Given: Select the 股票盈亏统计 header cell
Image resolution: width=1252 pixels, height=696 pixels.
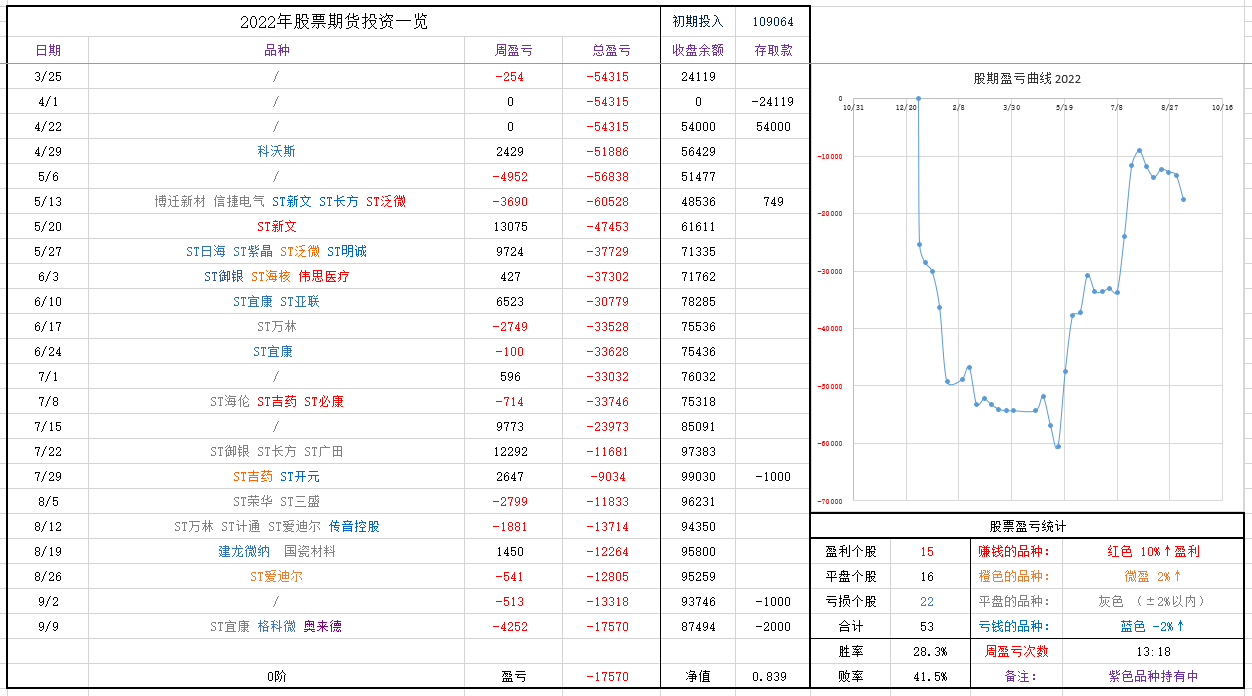Looking at the screenshot, I should point(1027,526).
